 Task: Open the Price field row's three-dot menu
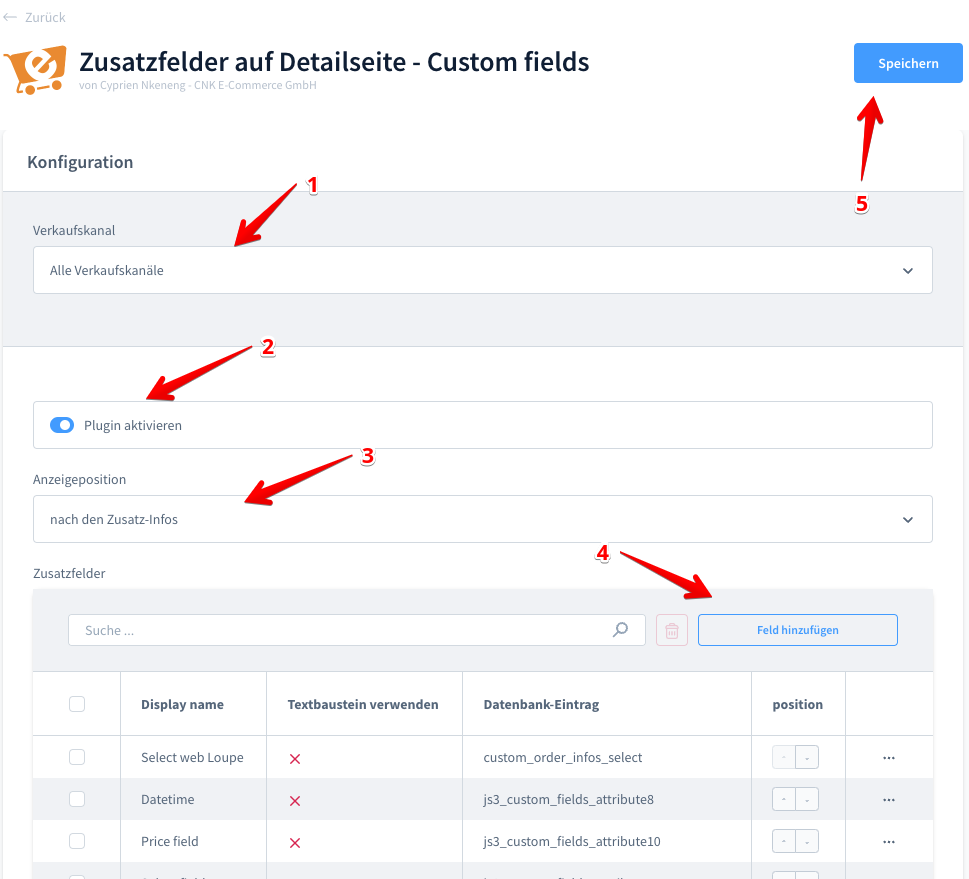coord(889,842)
